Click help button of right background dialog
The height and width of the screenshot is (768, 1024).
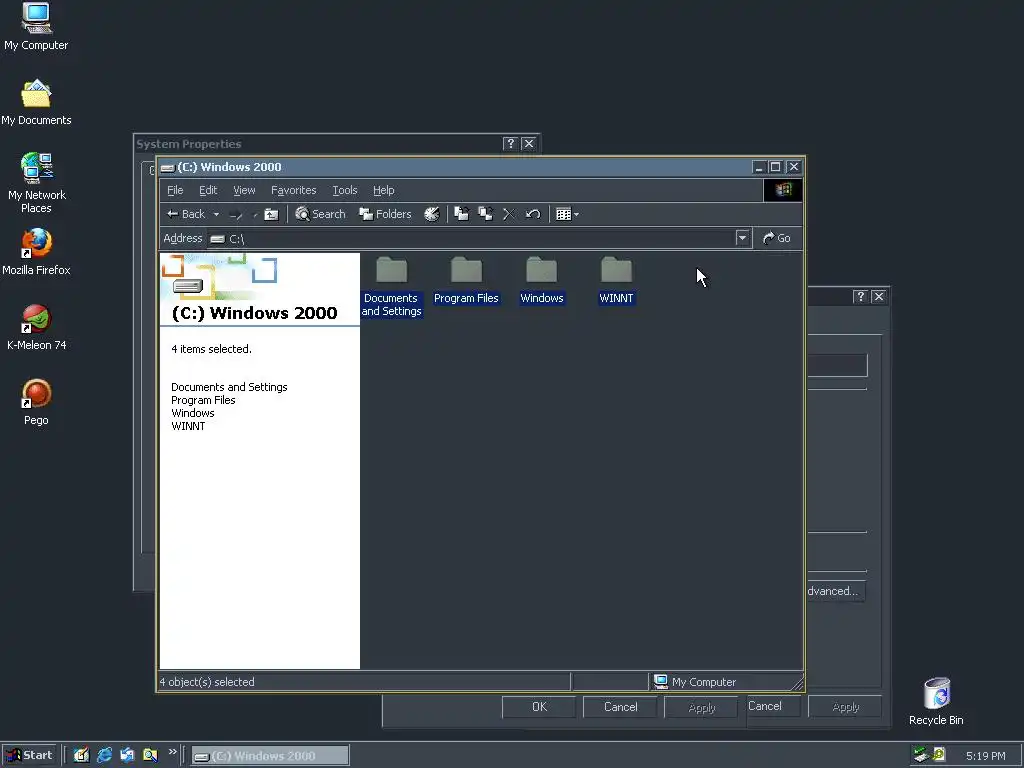click(861, 296)
